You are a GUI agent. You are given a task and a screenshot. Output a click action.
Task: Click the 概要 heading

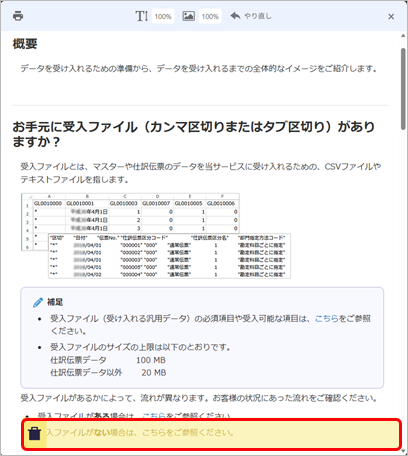pyautogui.click(x=25, y=44)
